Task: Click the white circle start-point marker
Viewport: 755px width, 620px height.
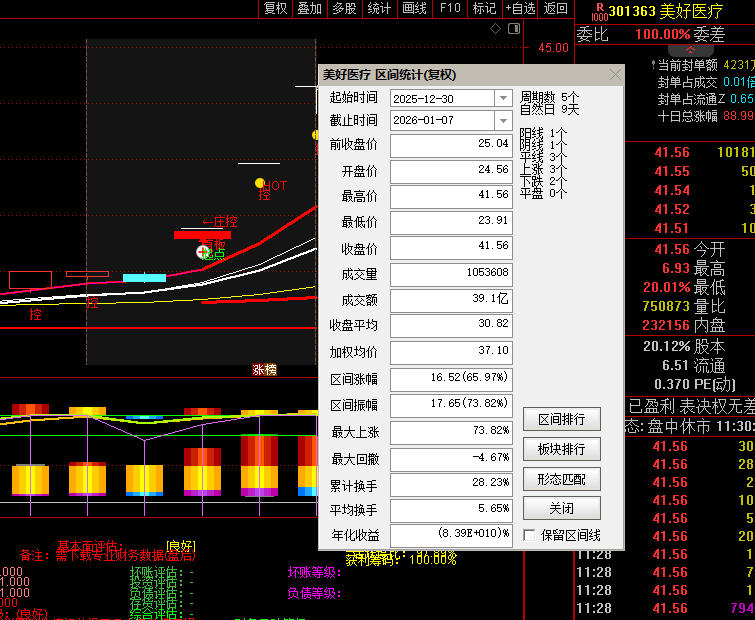Action: pos(203,251)
